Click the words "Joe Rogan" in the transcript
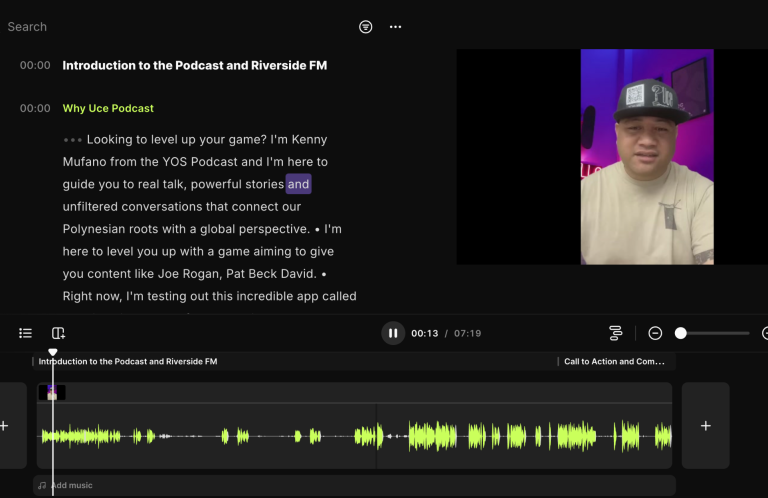 pos(189,274)
